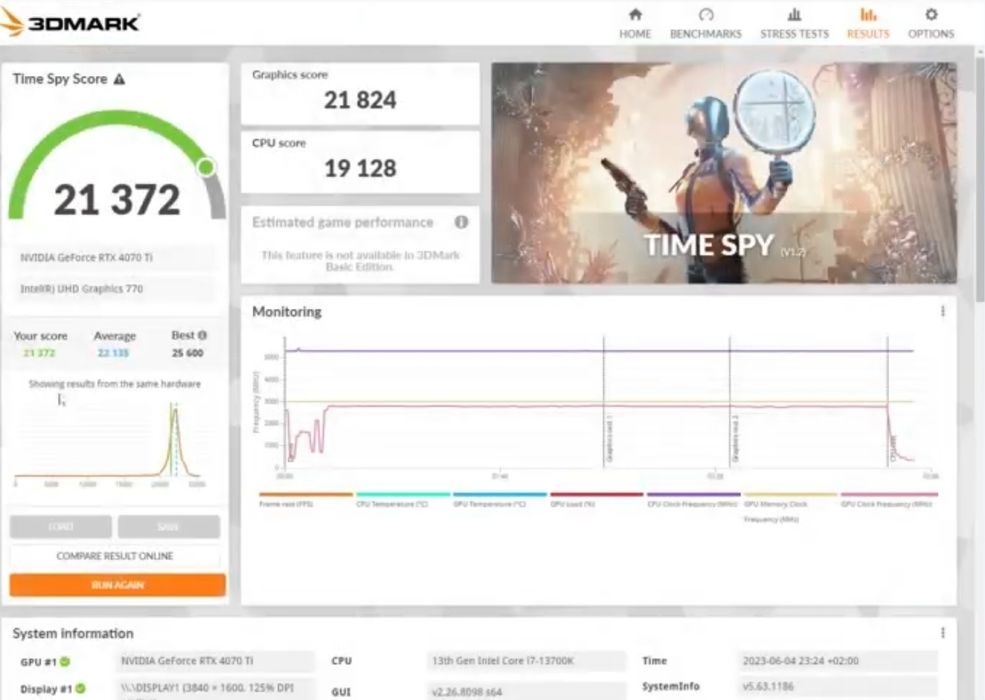Click 'Showing results from the same hardware' text
This screenshot has height=700, width=985.
pos(115,384)
